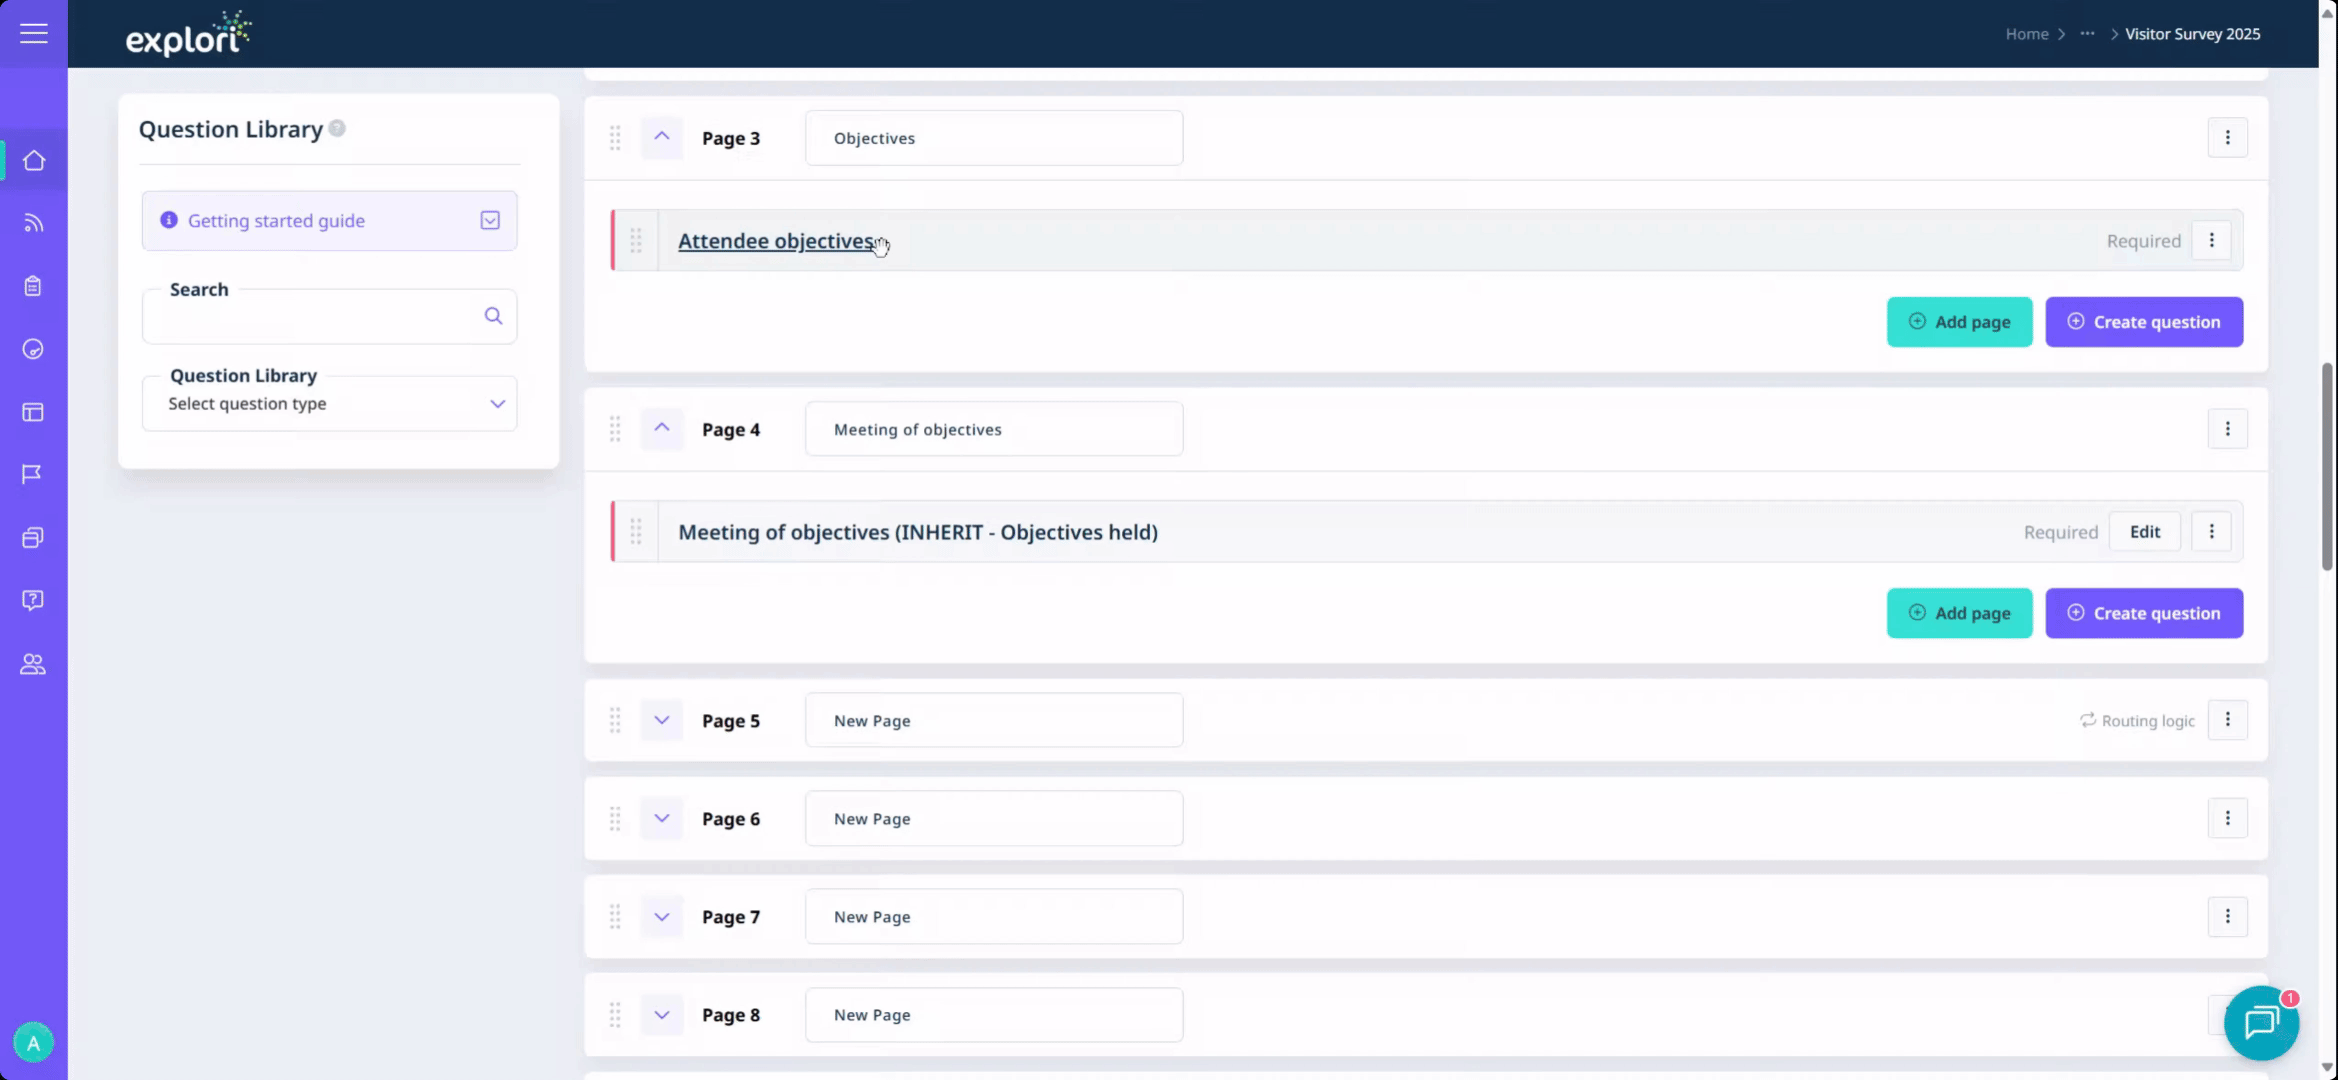The height and width of the screenshot is (1080, 2338).
Task: Click Create question under Page 3
Action: (2143, 322)
